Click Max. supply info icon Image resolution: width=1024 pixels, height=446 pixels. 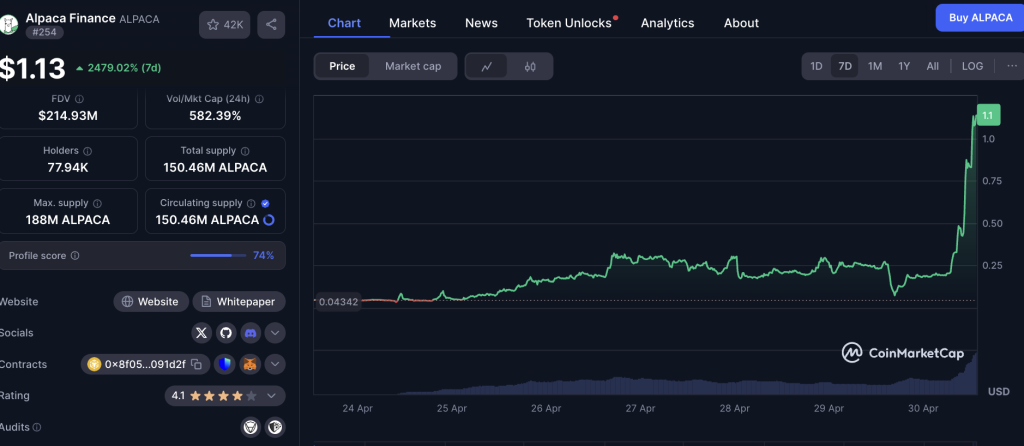click(97, 203)
